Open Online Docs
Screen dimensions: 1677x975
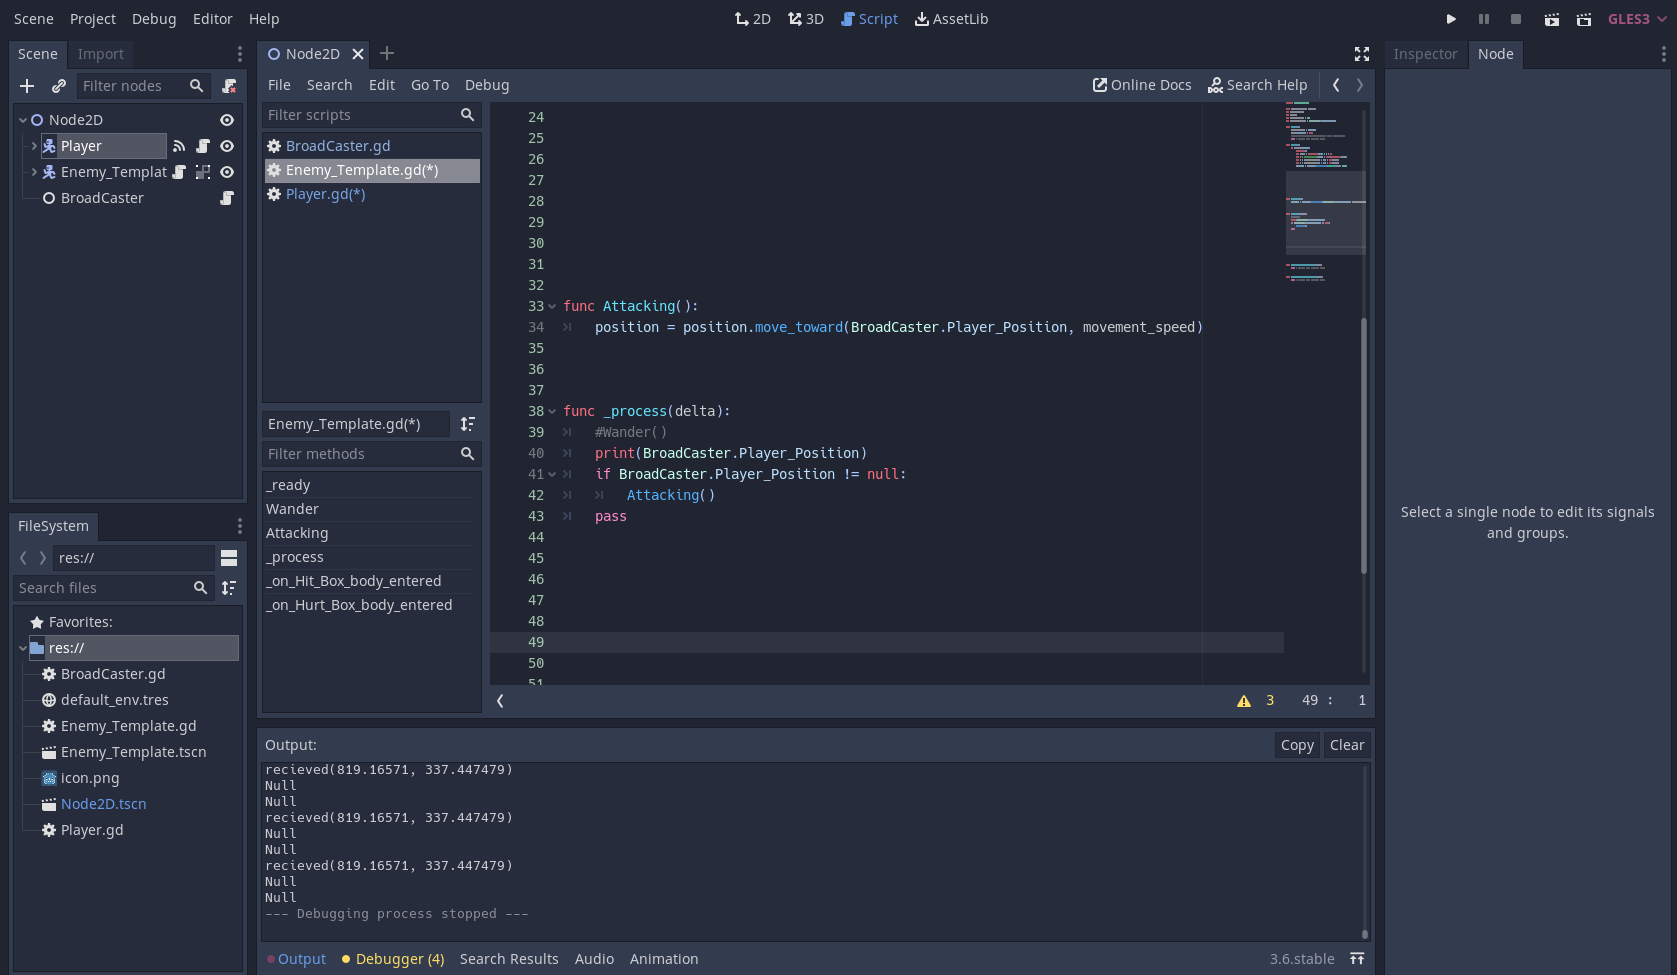(x=1142, y=85)
